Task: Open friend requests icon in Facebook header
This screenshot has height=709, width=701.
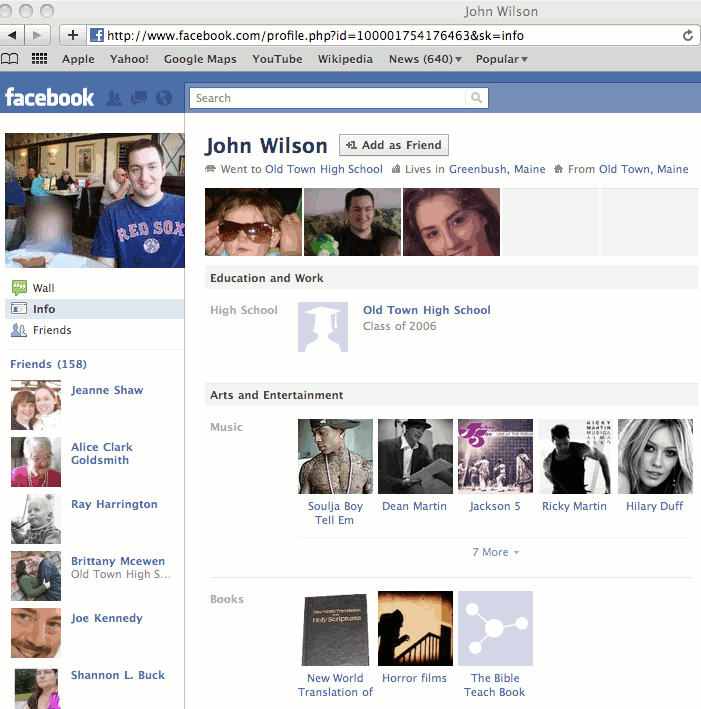Action: [x=114, y=98]
